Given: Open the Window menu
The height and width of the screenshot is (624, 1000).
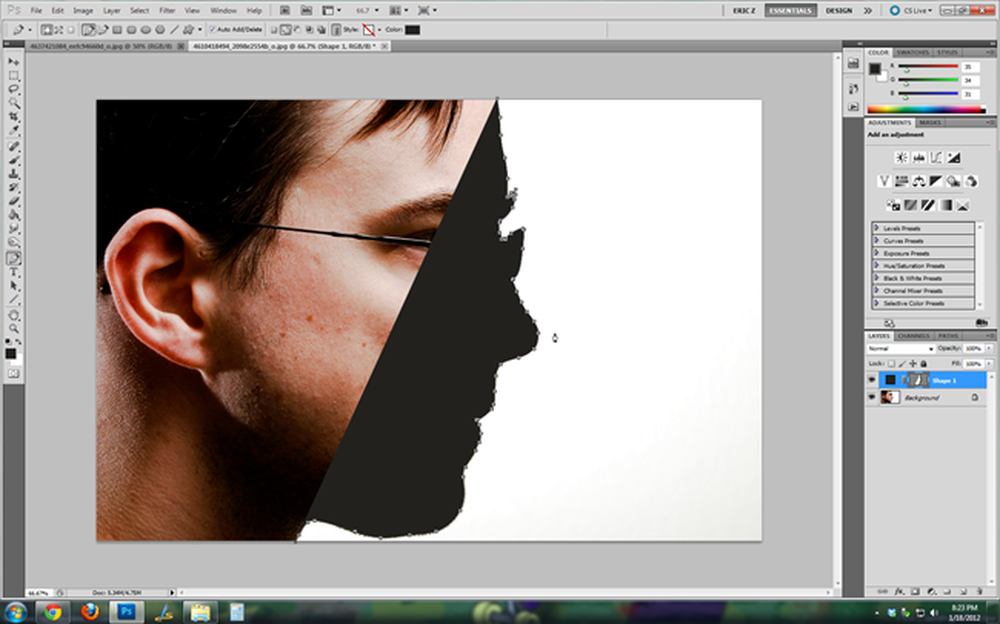Looking at the screenshot, I should (223, 11).
